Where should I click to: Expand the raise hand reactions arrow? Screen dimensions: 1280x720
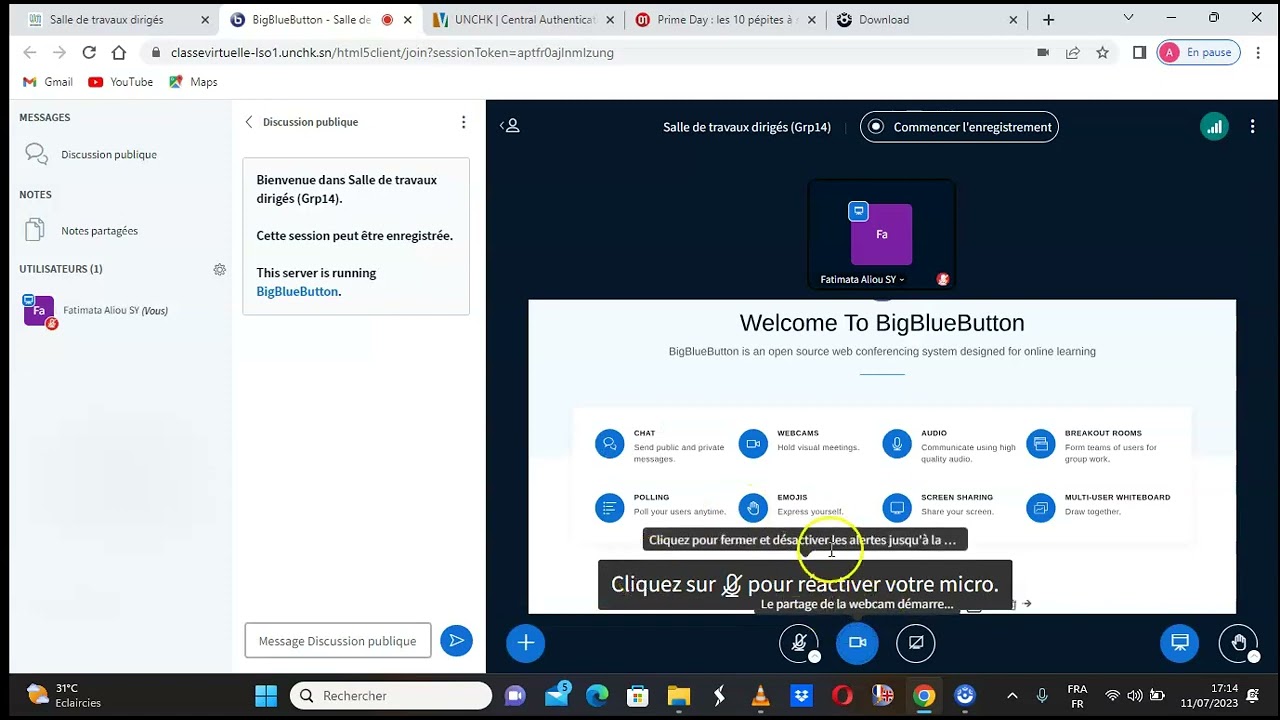(1254, 657)
